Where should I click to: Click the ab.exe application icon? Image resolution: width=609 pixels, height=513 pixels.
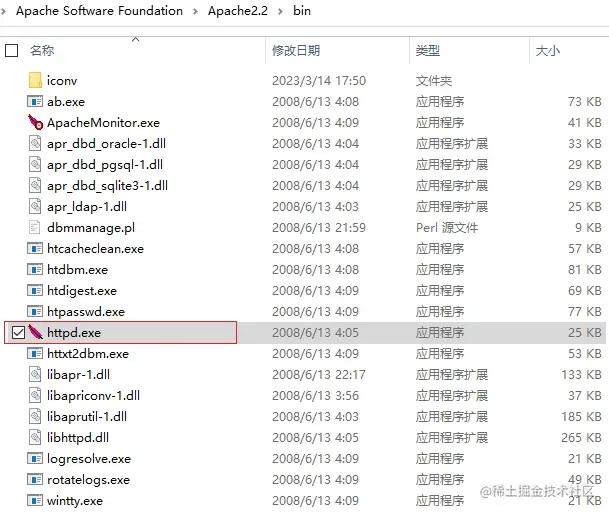click(35, 102)
